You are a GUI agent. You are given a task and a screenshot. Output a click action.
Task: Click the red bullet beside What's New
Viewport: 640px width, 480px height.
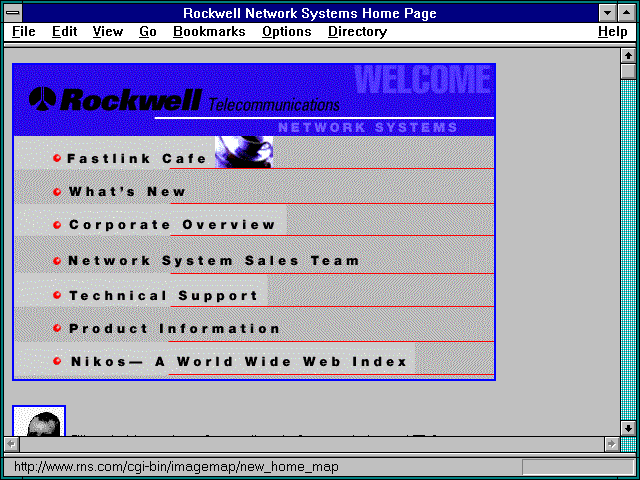pyautogui.click(x=57, y=191)
